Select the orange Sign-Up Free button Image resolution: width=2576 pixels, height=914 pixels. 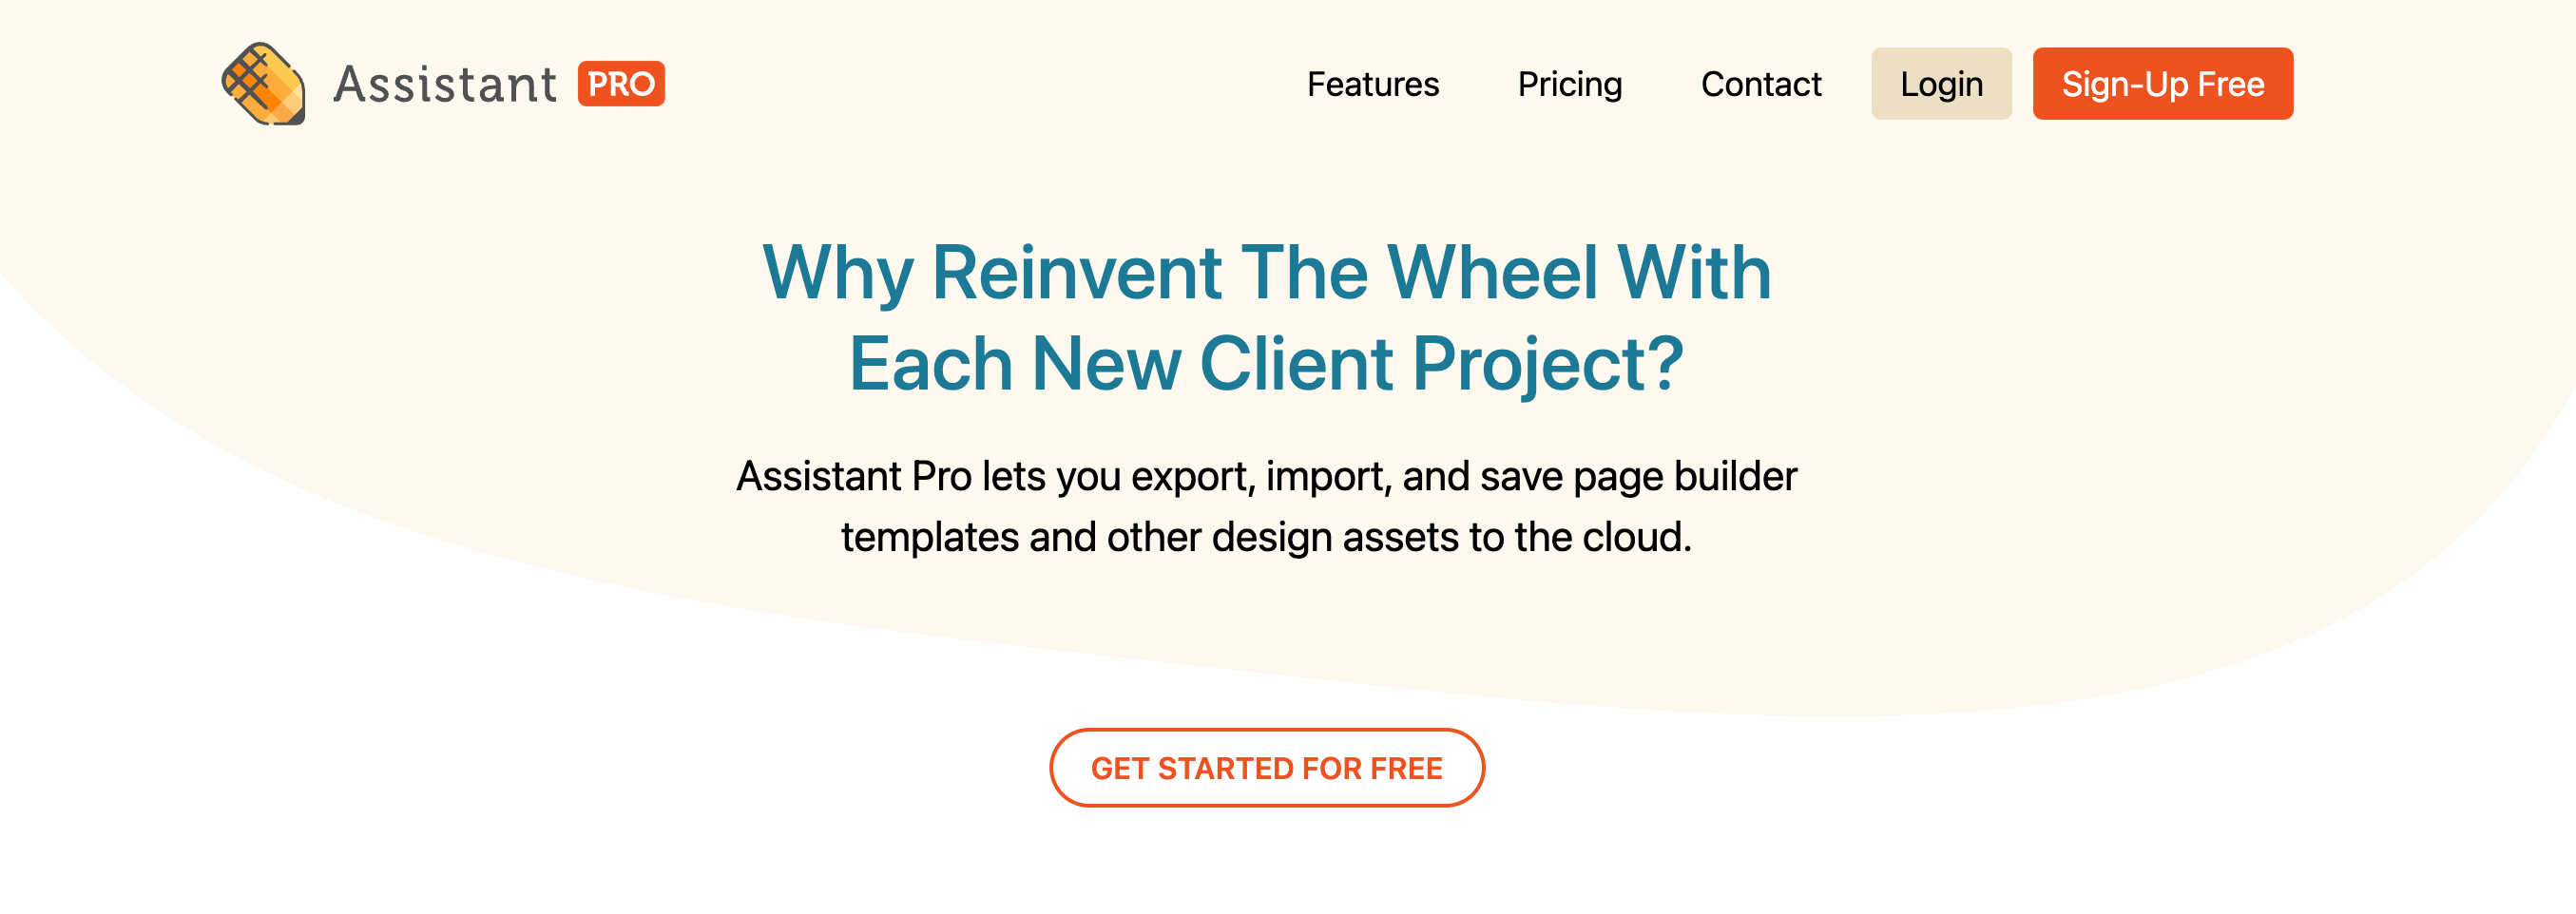tap(2162, 84)
